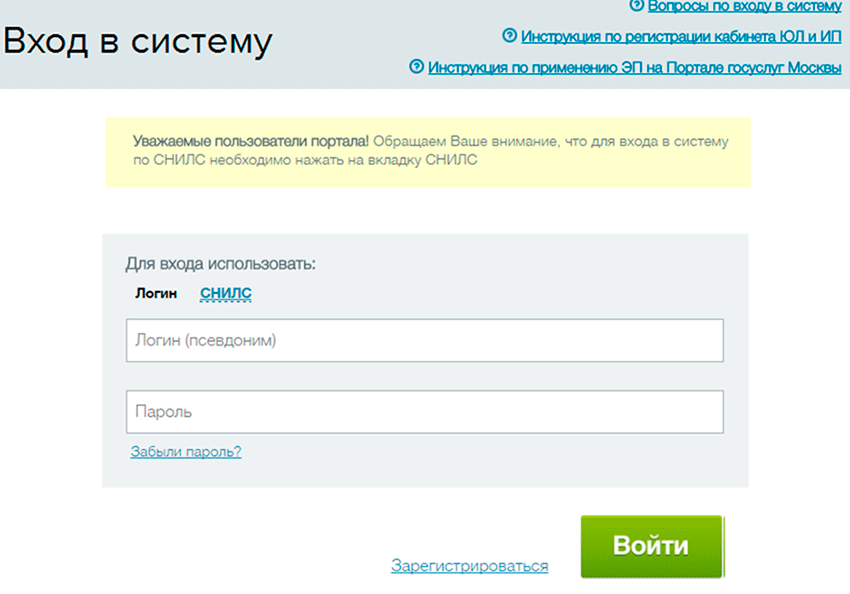Switch to the СНИЛС tab
Screen dimensions: 850x594
coord(226,293)
